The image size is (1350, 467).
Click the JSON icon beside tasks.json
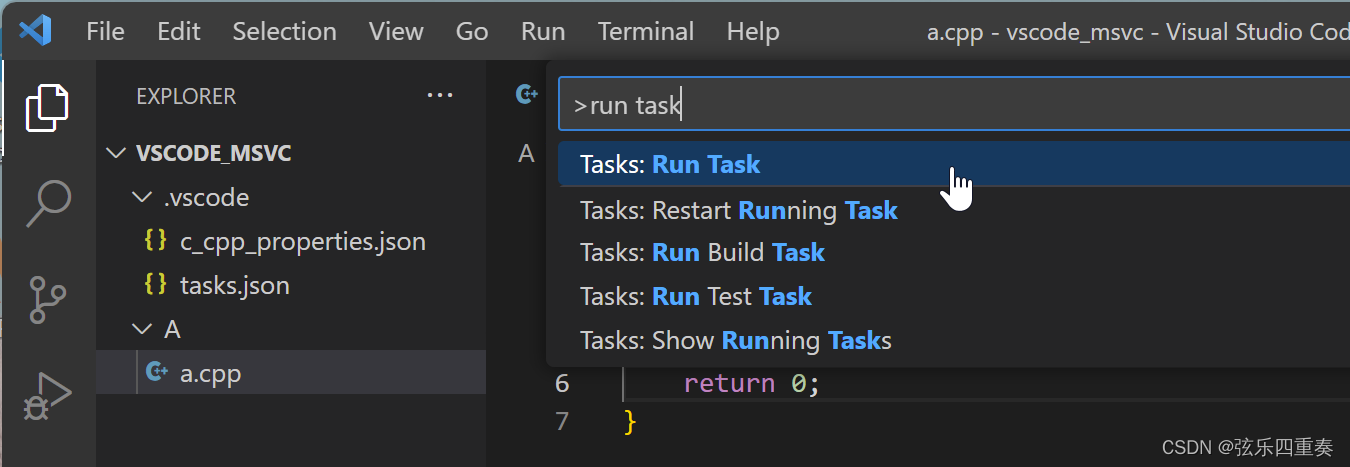pos(155,285)
